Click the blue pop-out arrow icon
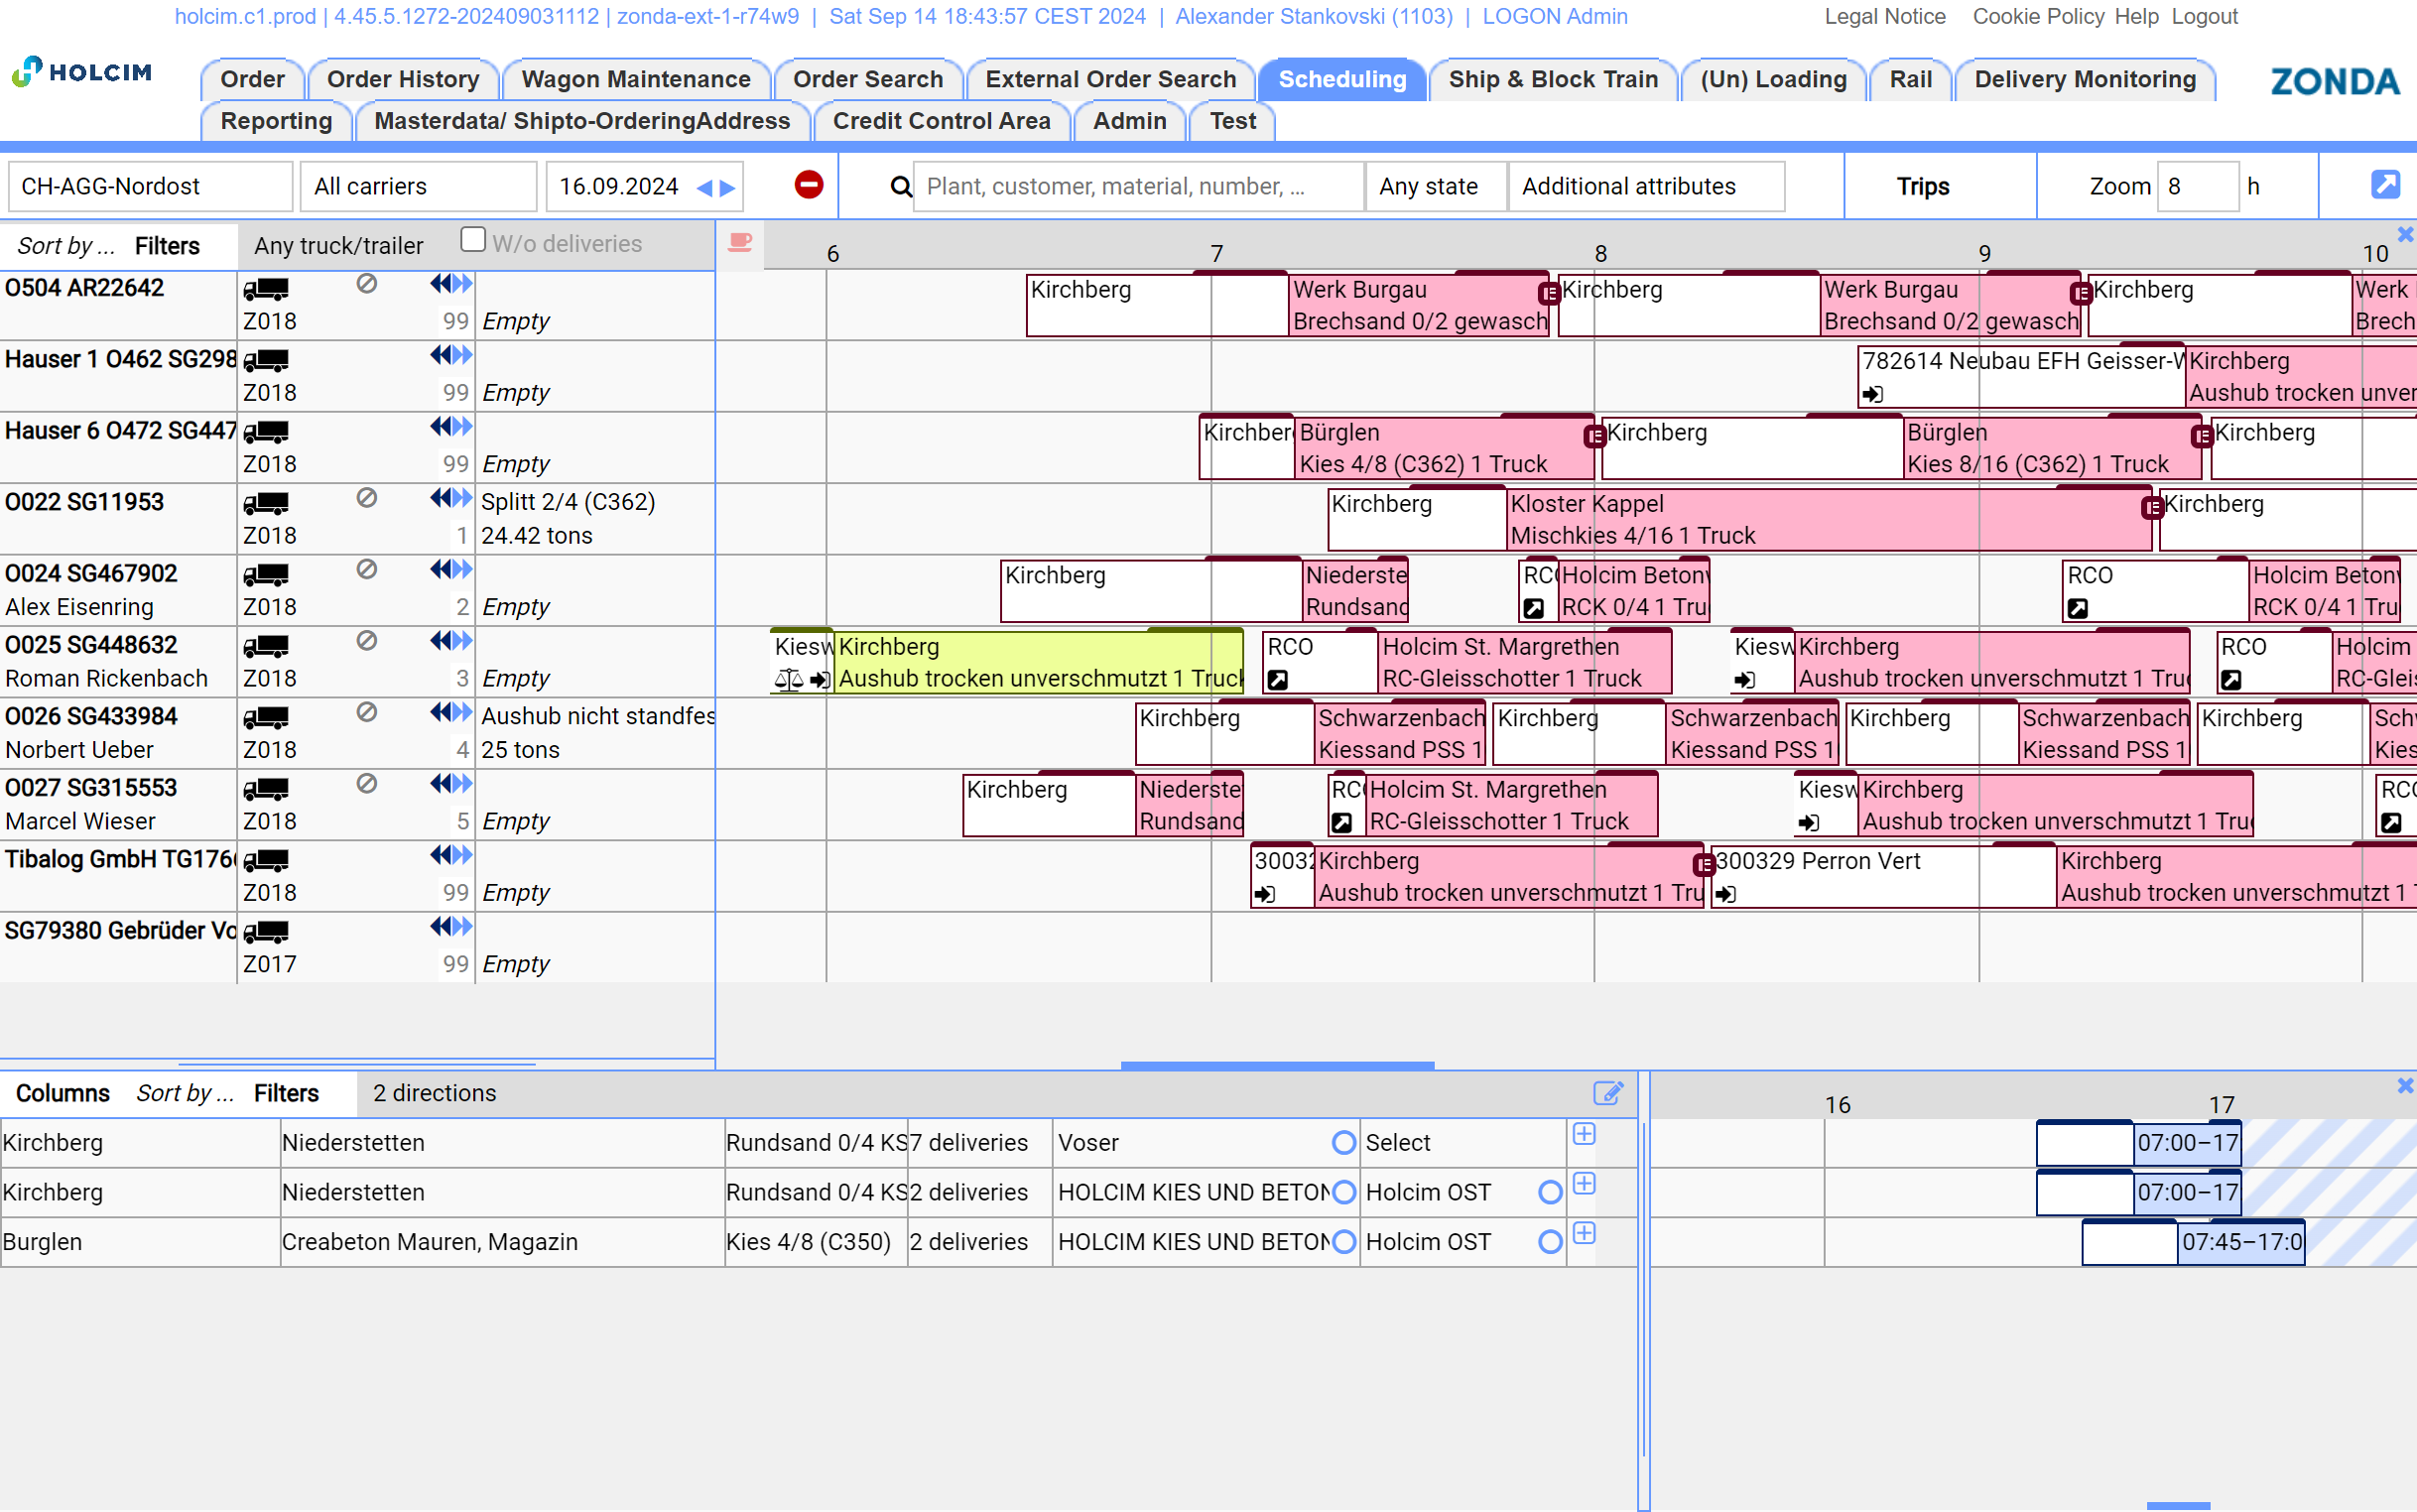This screenshot has height=1512, width=2417. tap(2384, 185)
